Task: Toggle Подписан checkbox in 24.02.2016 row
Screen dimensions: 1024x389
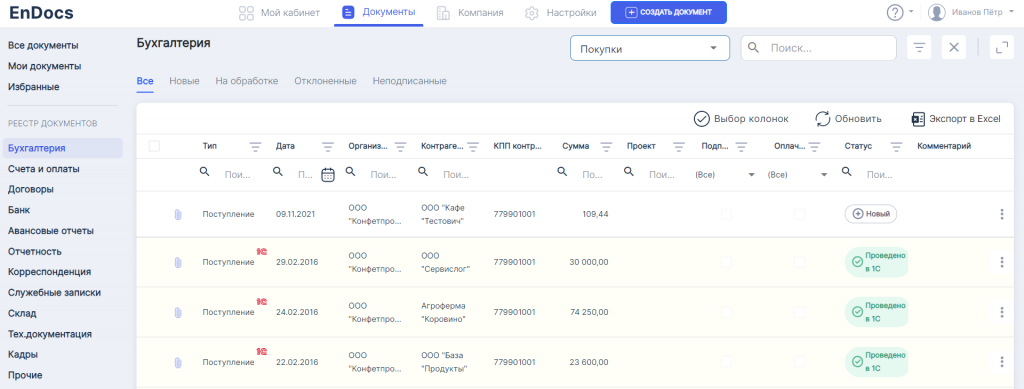Action: pyautogui.click(x=726, y=313)
